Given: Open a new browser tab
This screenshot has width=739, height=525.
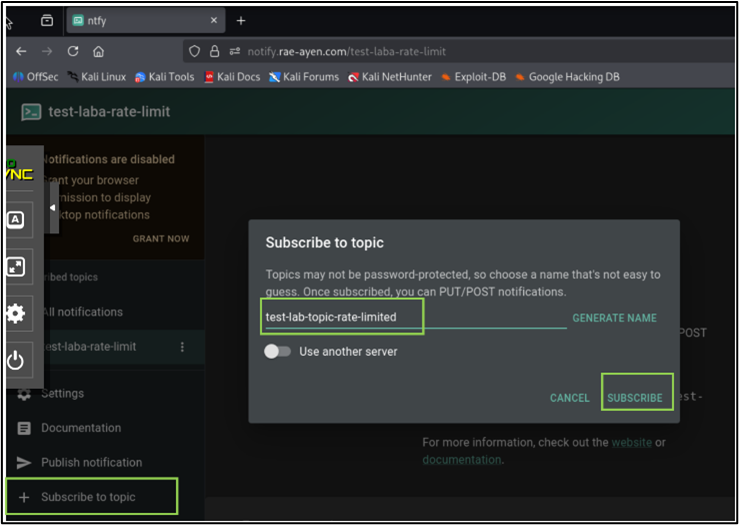Looking at the screenshot, I should 241,21.
